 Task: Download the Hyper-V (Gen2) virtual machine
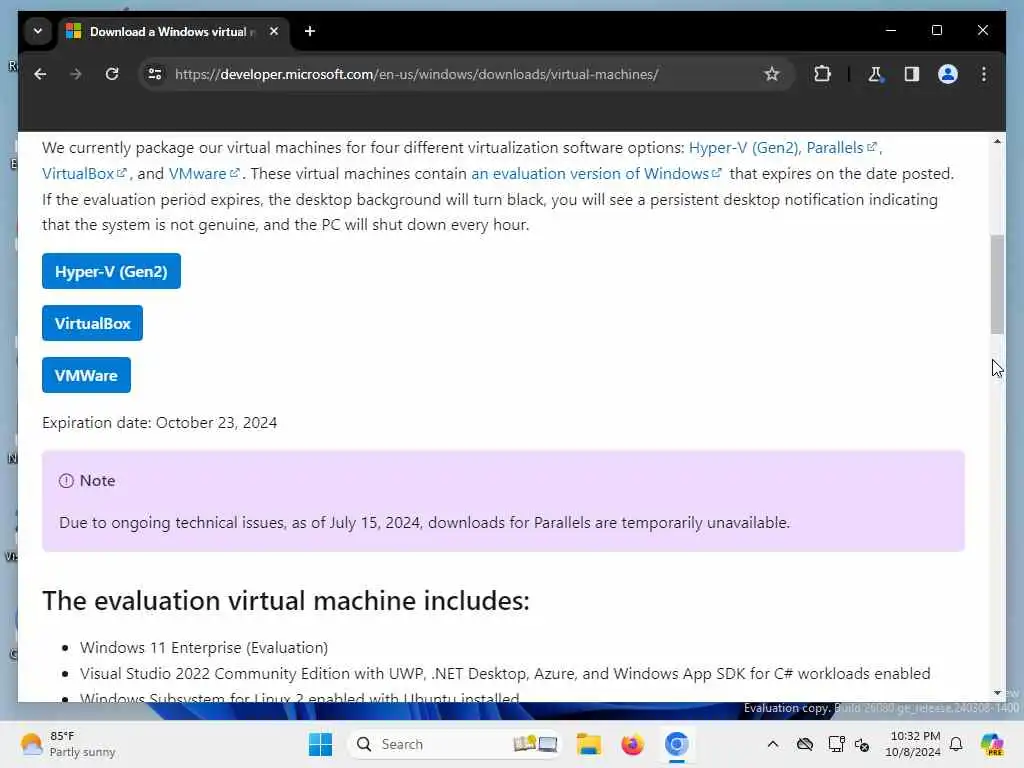coord(111,271)
